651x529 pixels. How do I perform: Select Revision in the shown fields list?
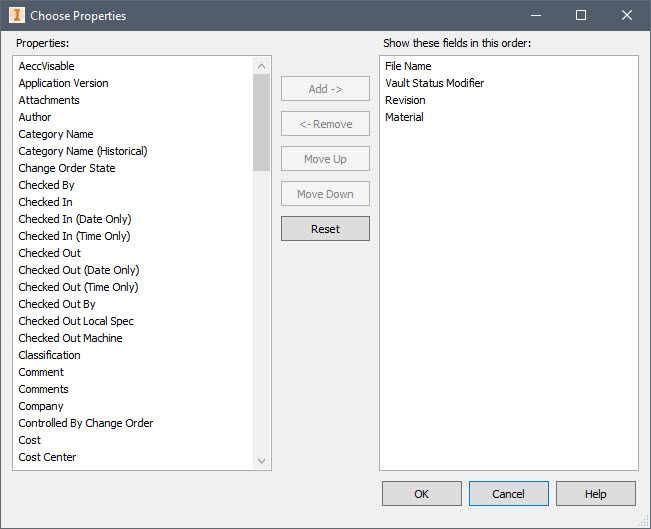click(x=405, y=100)
